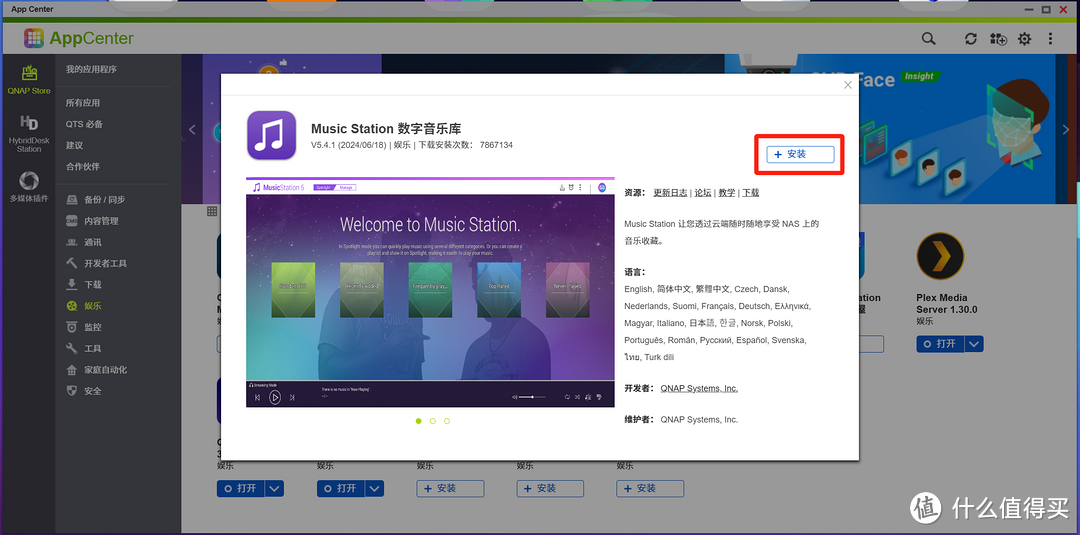Open the 教学 link
Image resolution: width=1080 pixels, height=535 pixels.
coord(727,193)
